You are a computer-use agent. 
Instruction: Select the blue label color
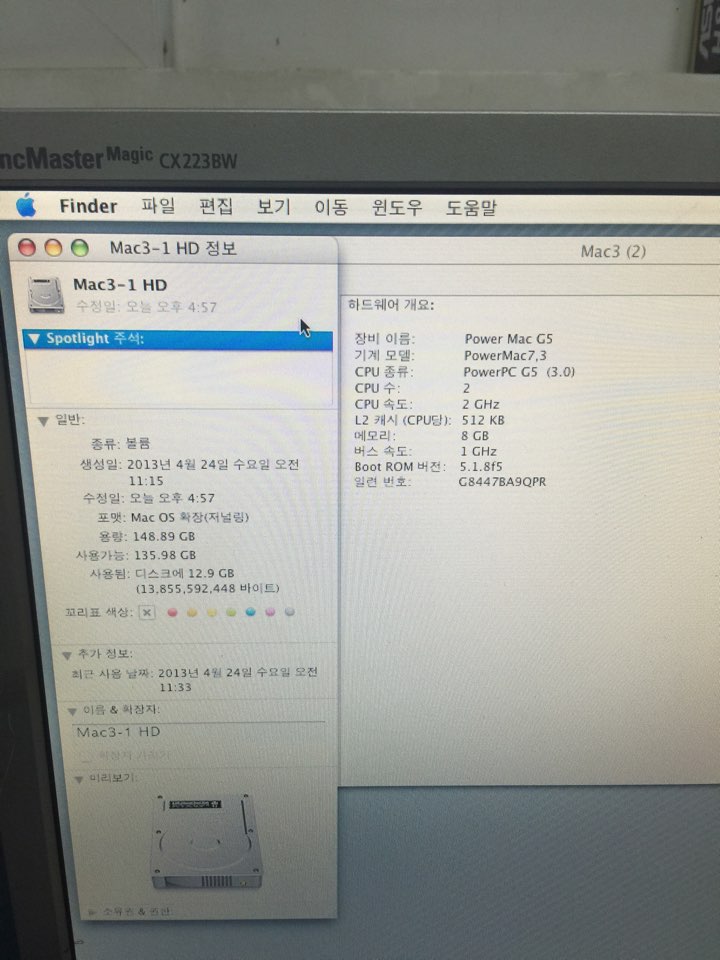[250, 612]
